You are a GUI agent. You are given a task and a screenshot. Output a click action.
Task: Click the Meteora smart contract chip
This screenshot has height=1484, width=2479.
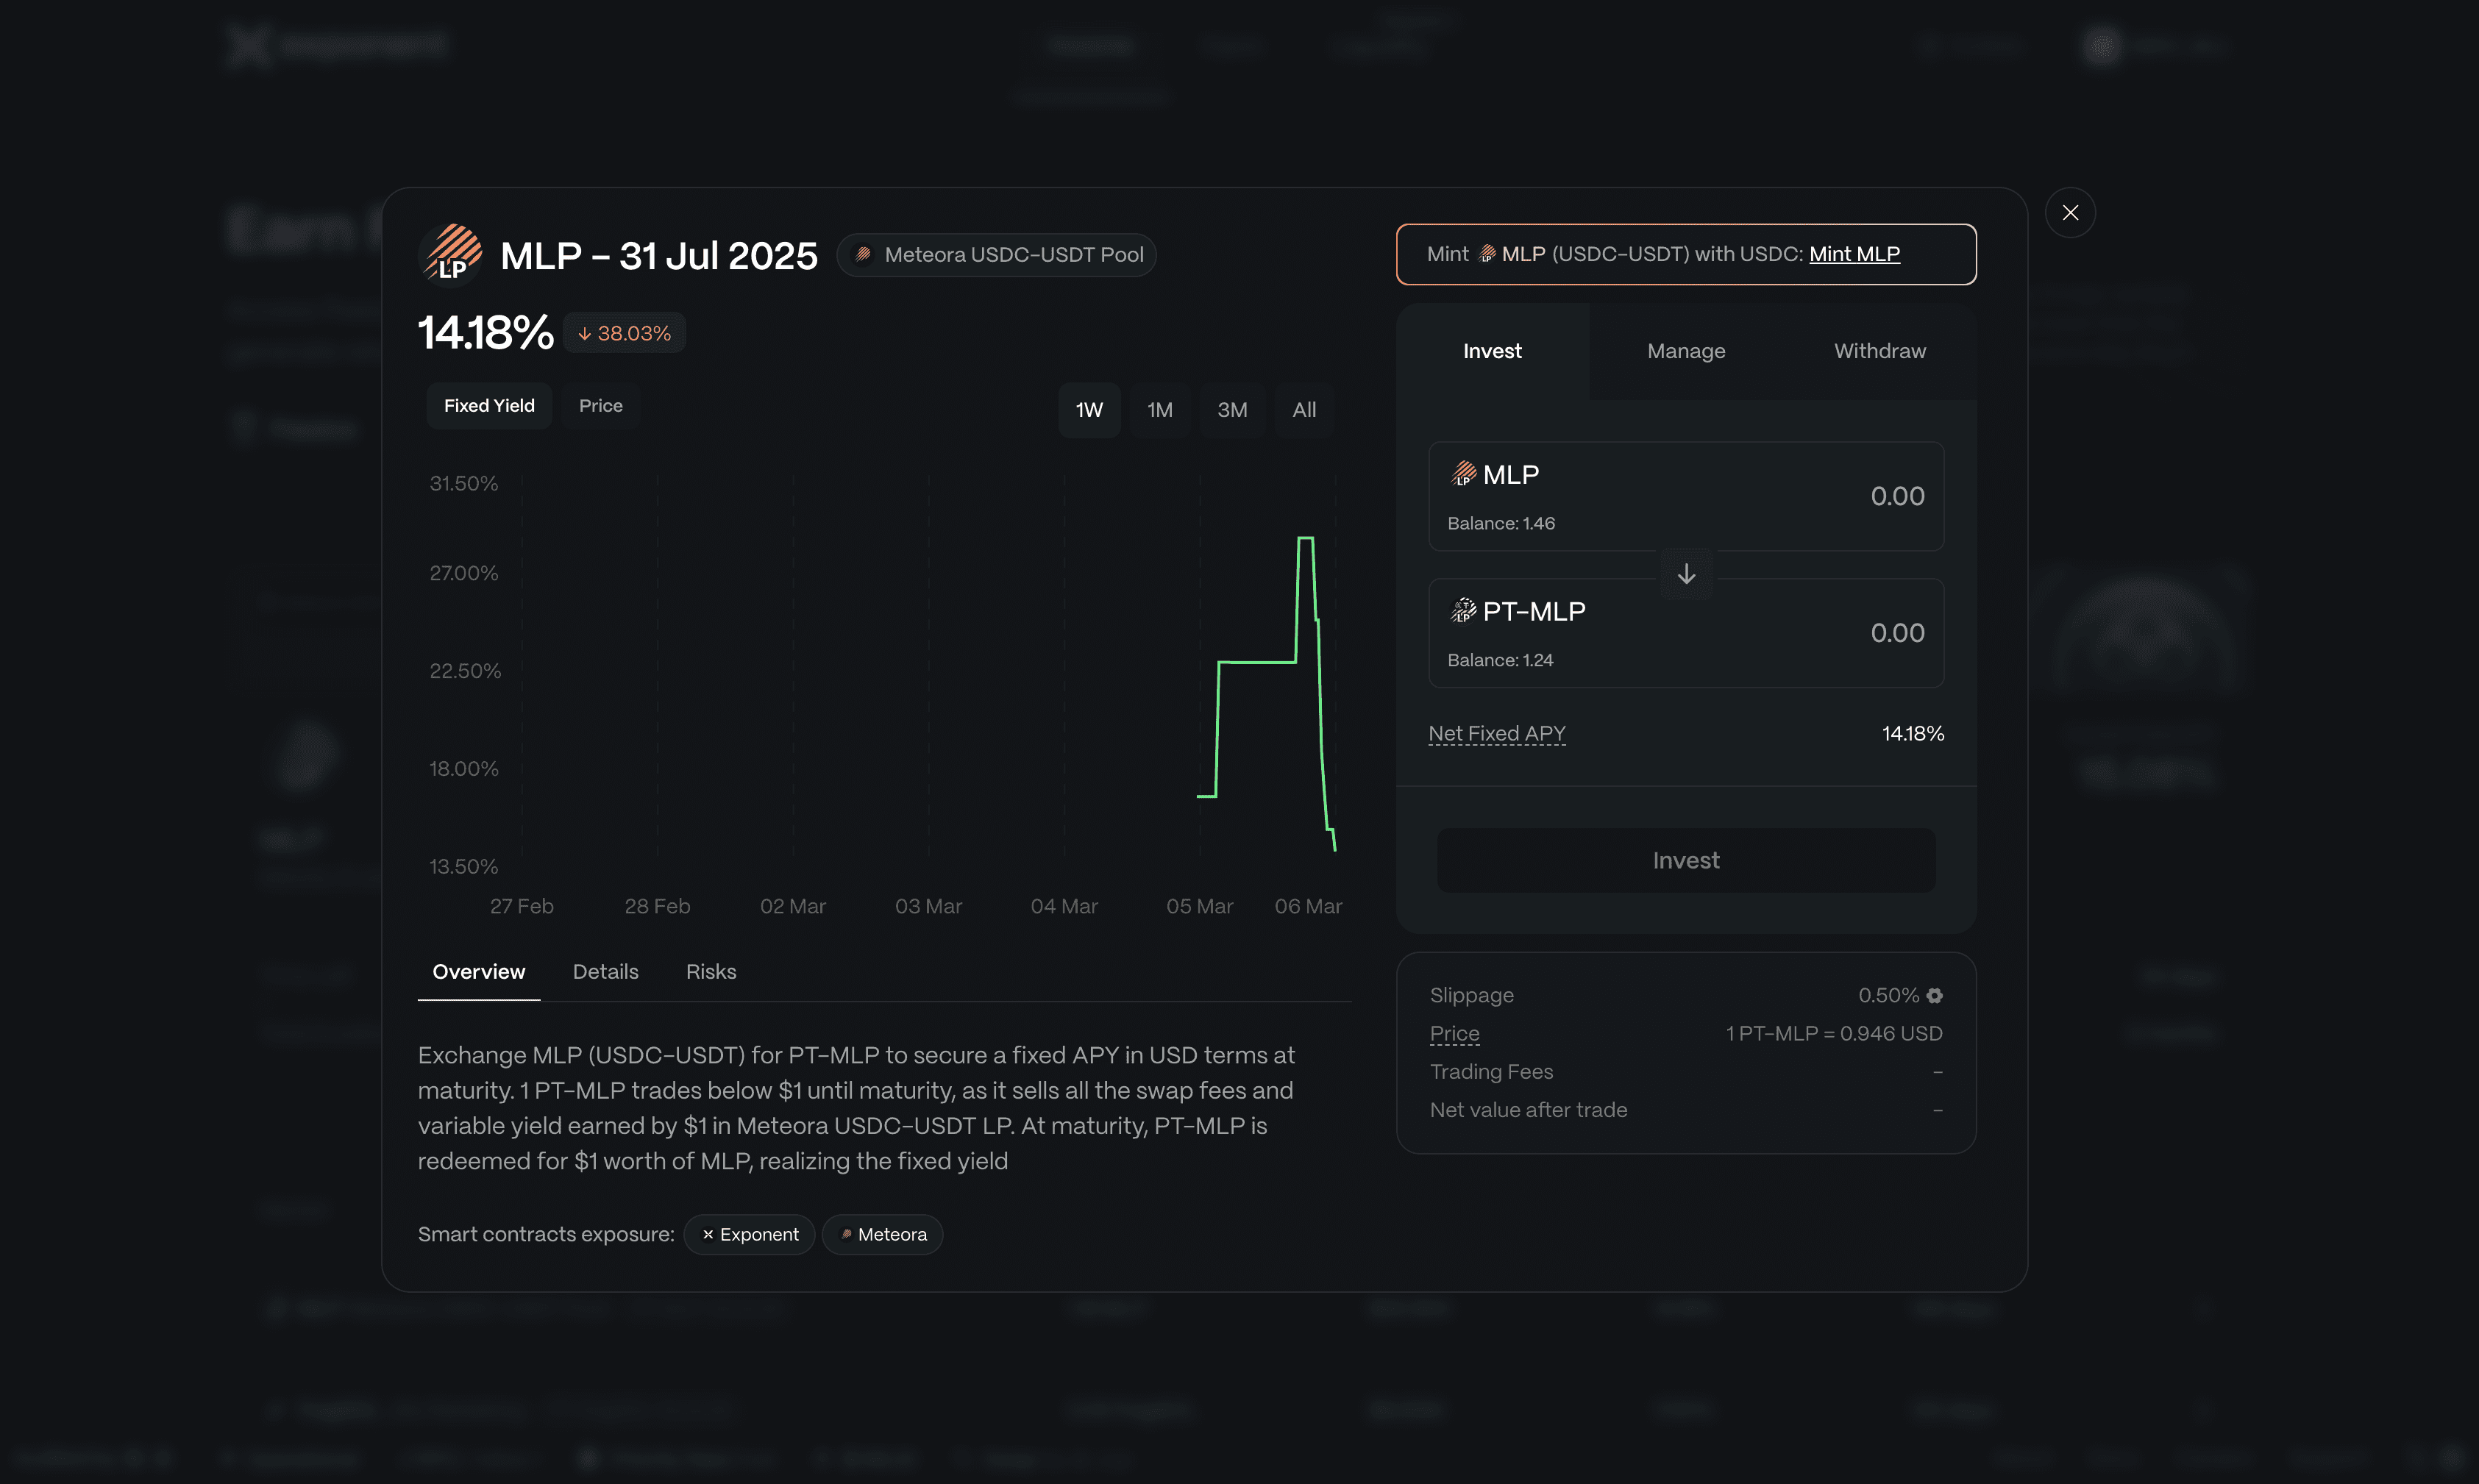click(882, 1234)
